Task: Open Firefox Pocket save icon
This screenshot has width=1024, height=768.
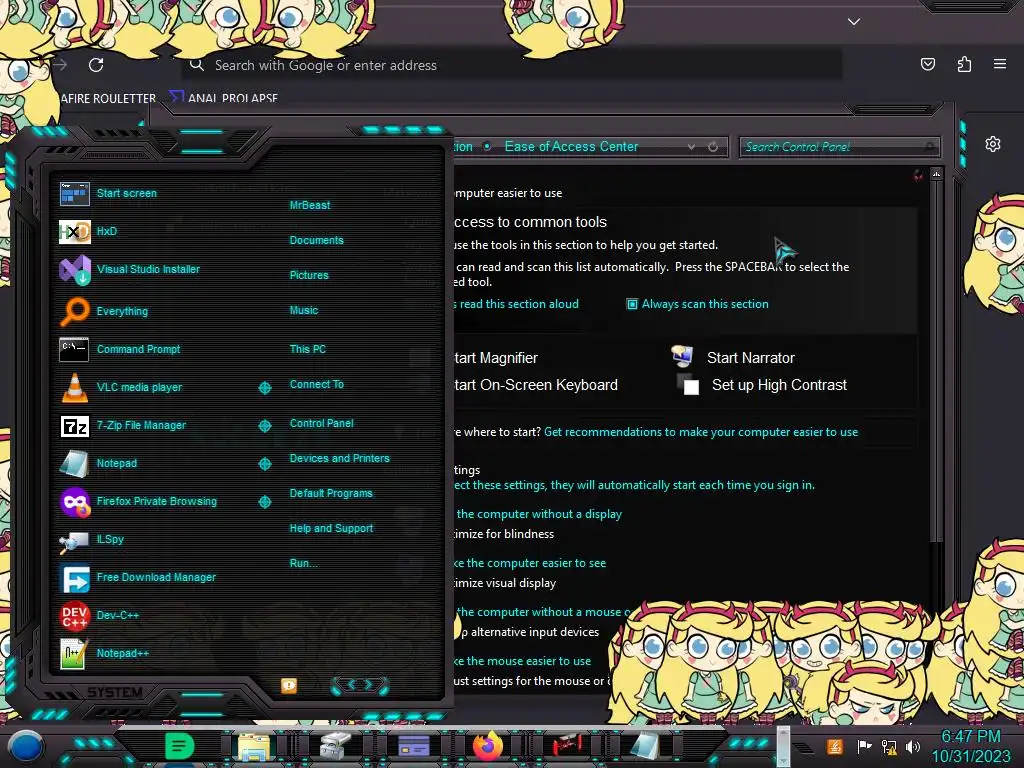Action: pyautogui.click(x=927, y=64)
